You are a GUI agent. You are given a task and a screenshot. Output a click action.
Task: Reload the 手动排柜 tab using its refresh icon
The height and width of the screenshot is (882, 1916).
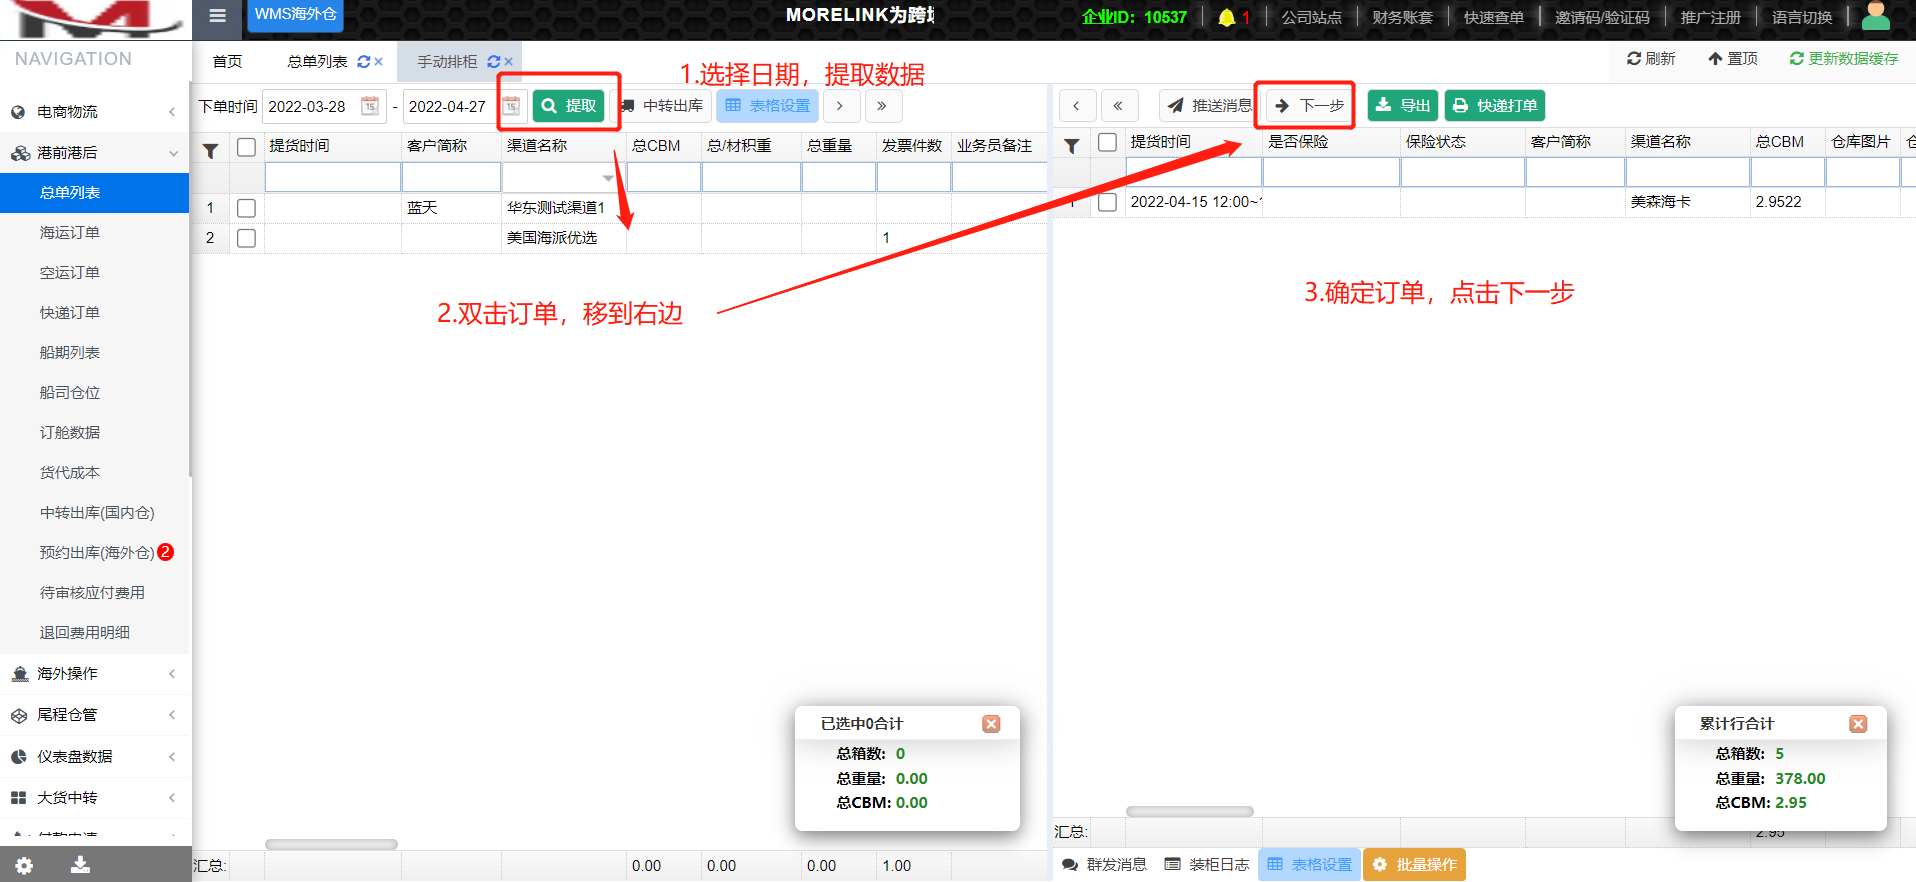494,62
